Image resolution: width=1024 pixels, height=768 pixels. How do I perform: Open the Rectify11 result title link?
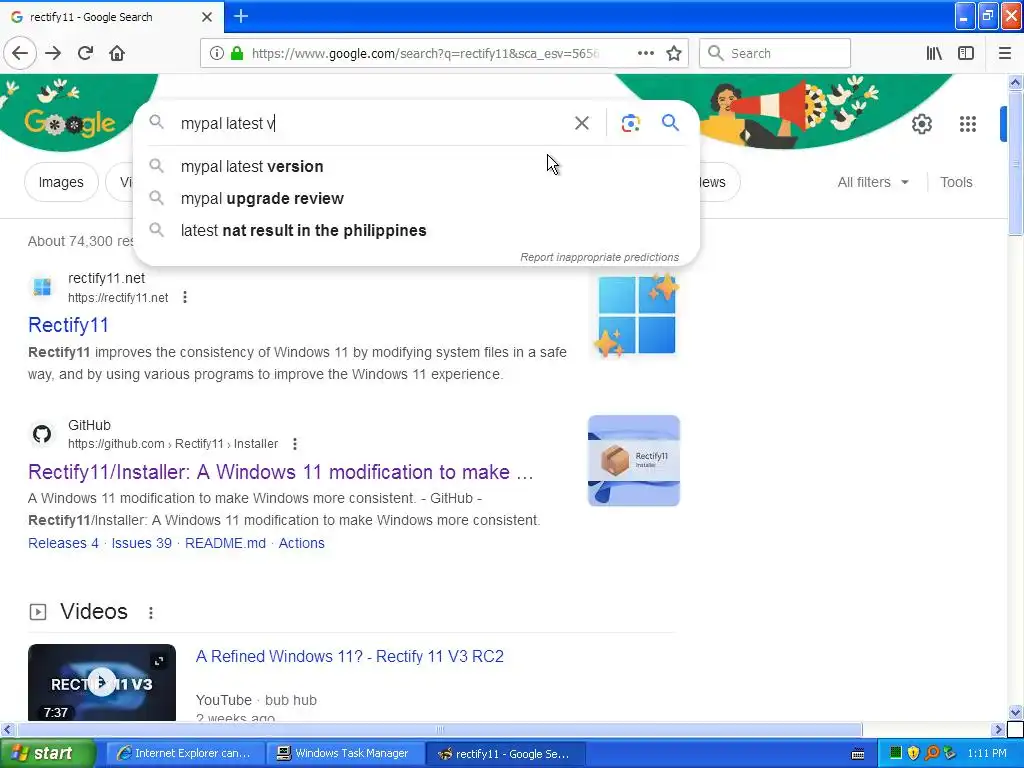(68, 325)
